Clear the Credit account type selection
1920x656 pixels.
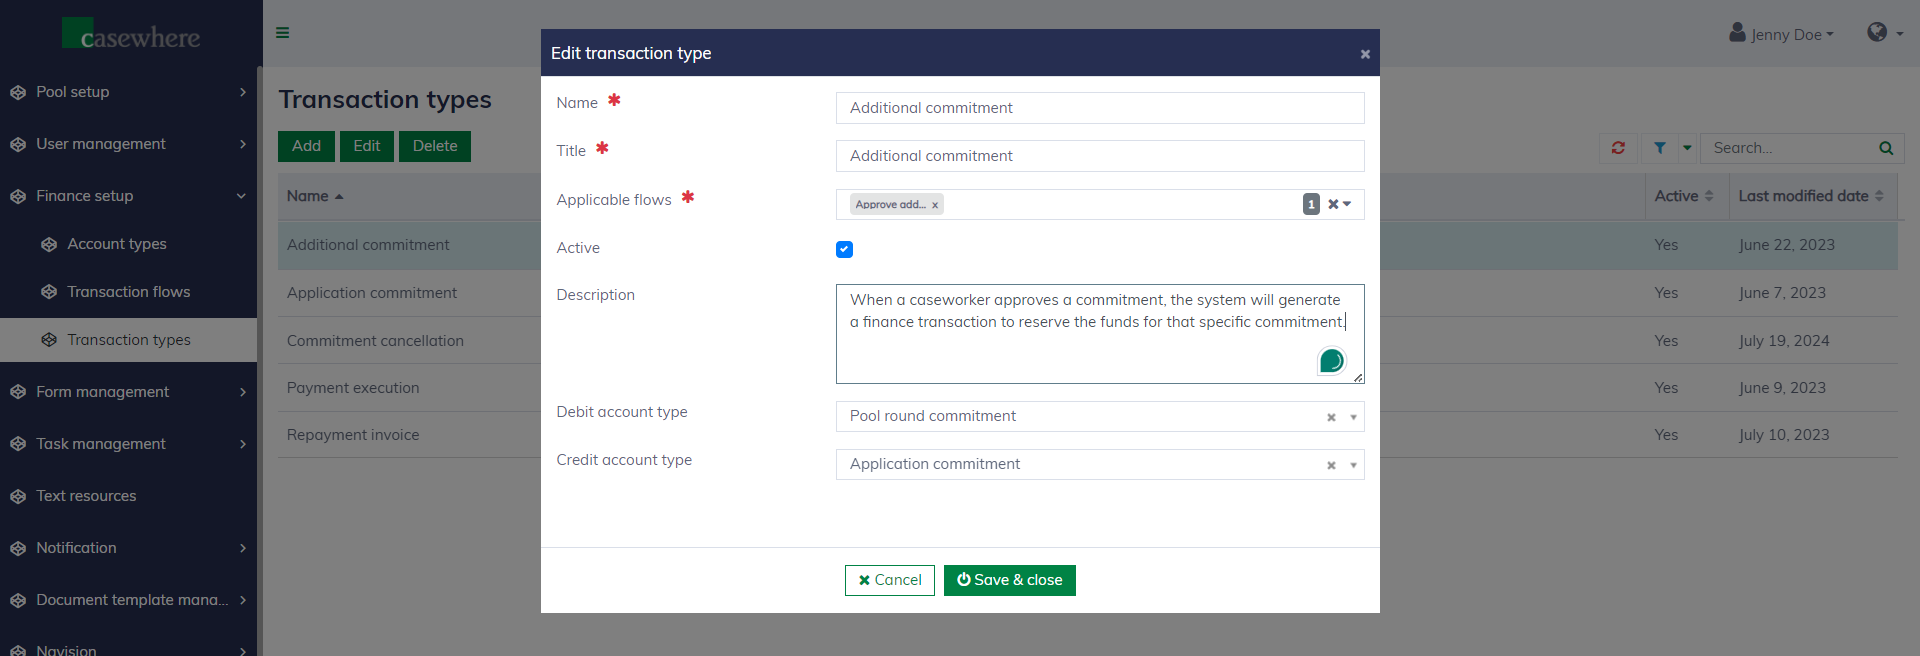pos(1331,465)
